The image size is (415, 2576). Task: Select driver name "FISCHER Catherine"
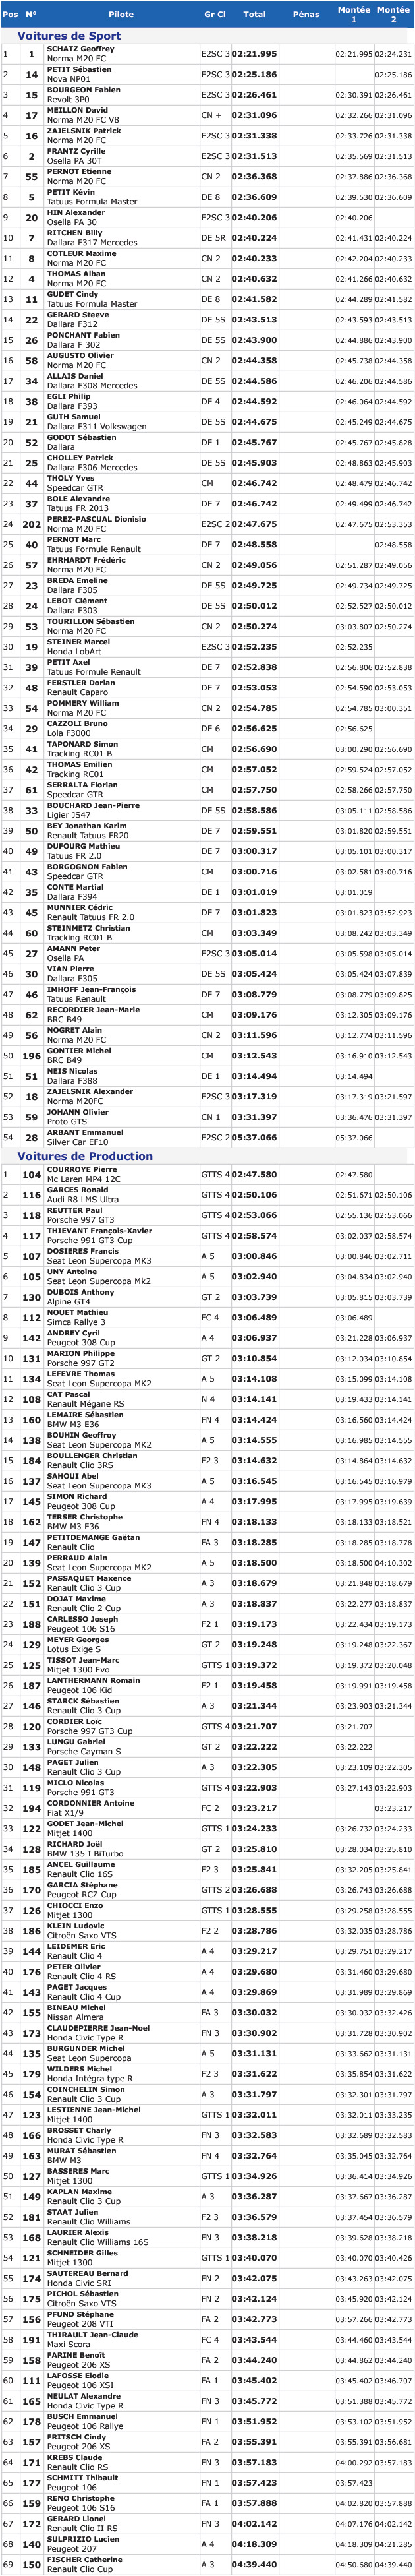coord(85,2559)
